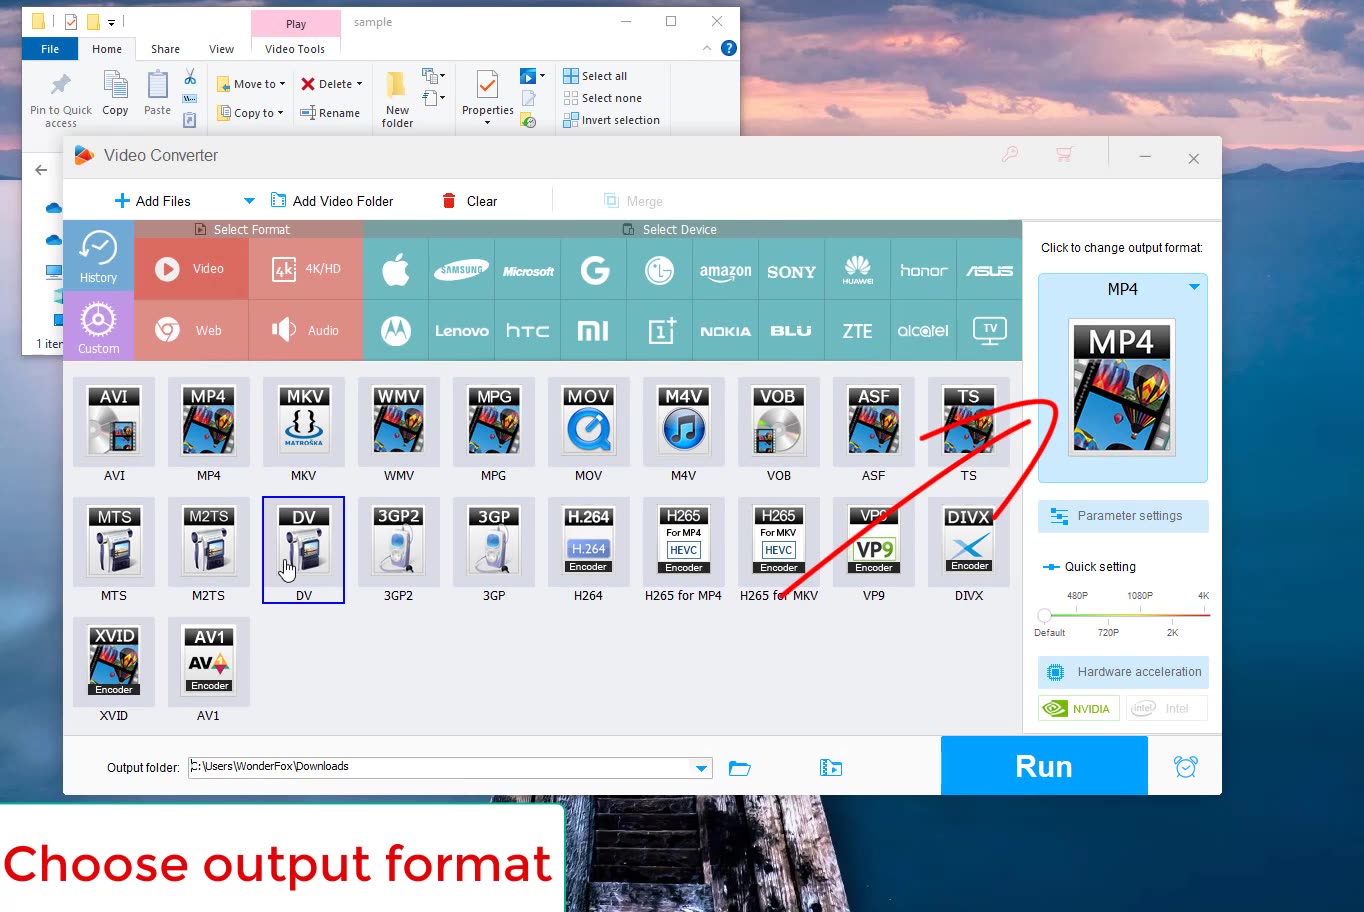1364x912 pixels.
Task: Select the XVID encoder format
Action: click(x=114, y=661)
